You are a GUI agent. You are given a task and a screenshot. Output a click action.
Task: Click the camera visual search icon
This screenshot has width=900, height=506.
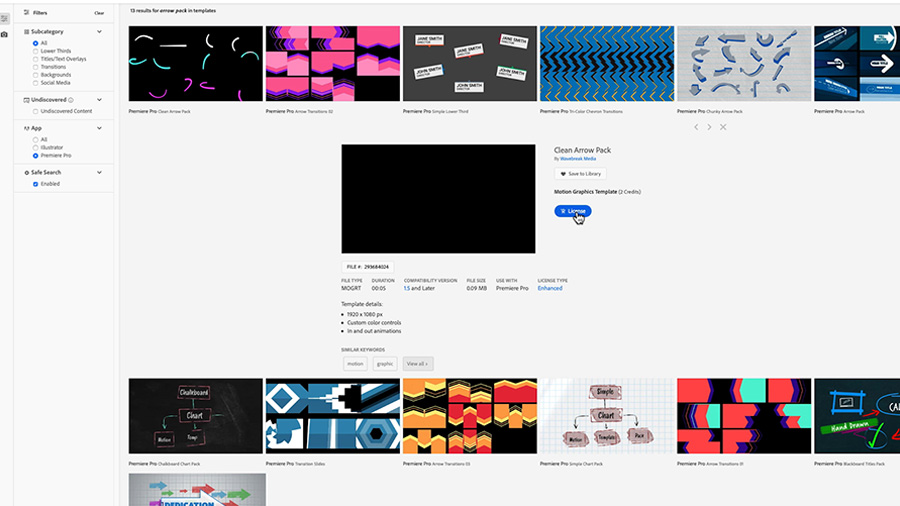tap(4, 34)
